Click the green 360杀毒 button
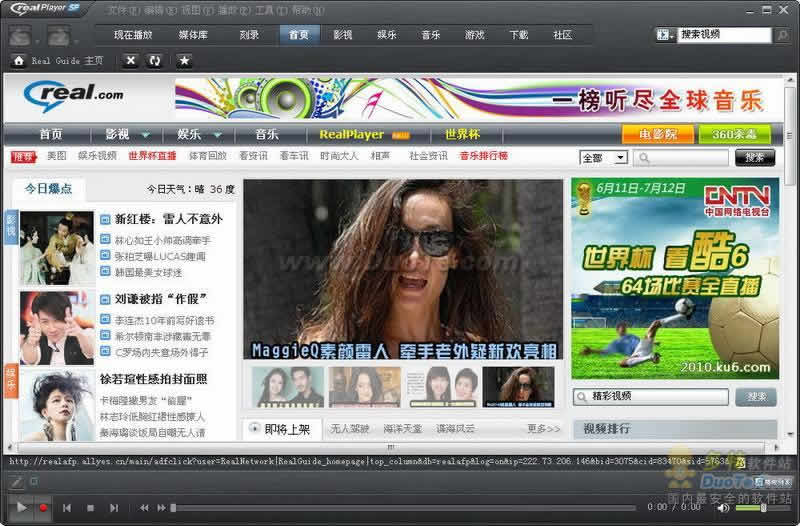 734,135
